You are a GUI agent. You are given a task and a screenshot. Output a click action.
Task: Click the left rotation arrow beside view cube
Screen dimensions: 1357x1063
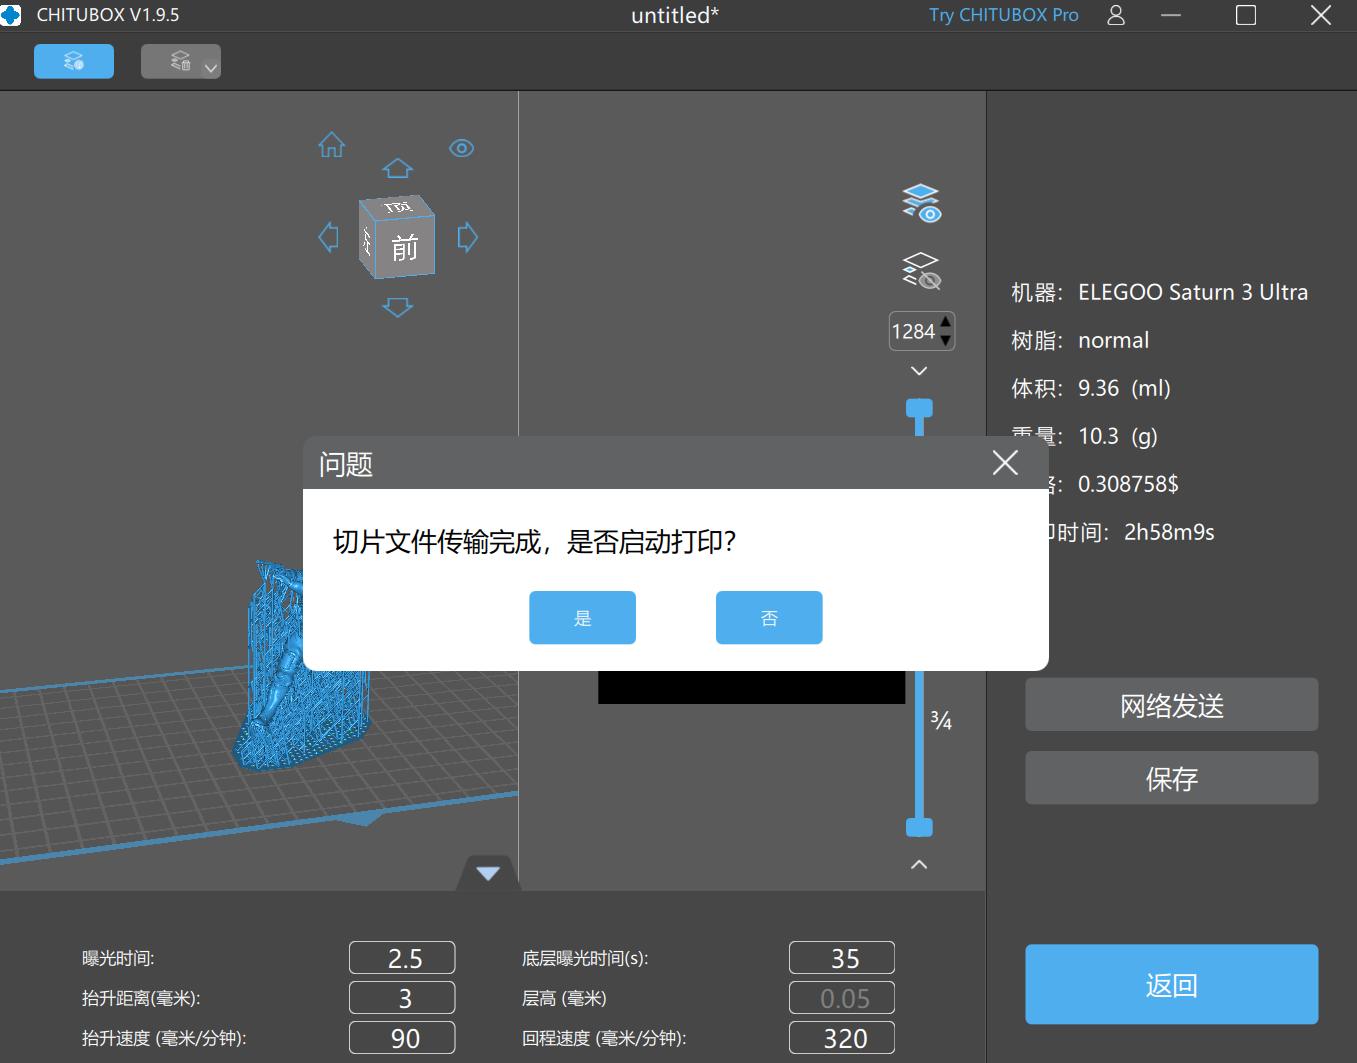pos(327,238)
